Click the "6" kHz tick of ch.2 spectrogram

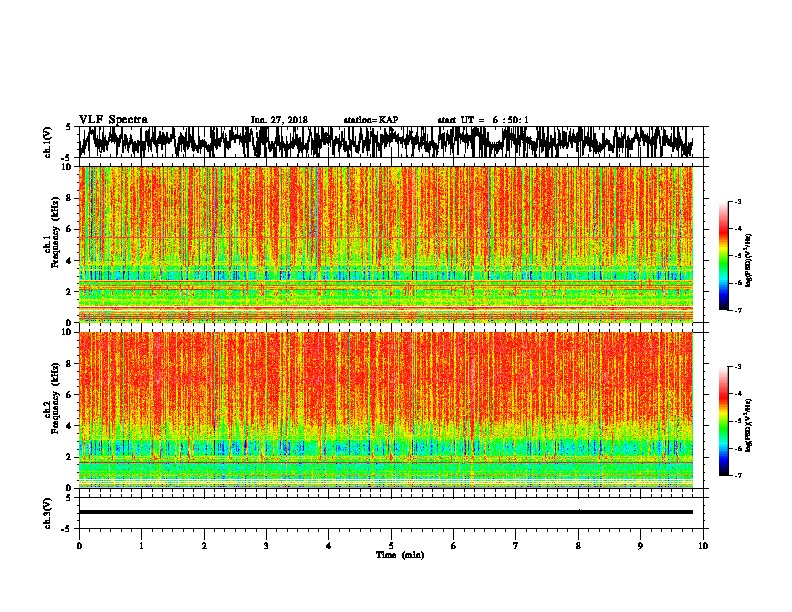pyautogui.click(x=70, y=394)
